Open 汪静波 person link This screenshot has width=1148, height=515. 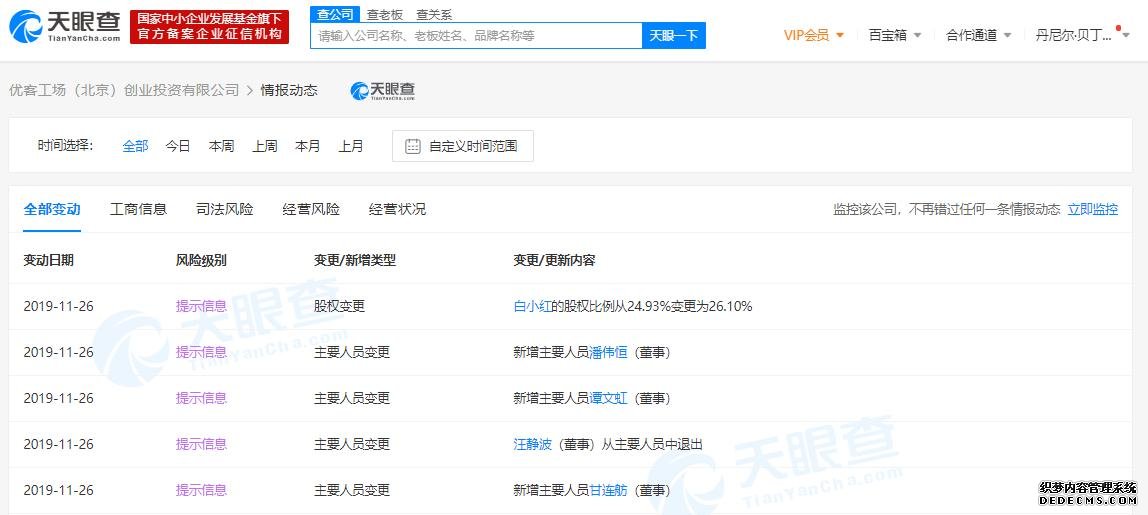[532, 444]
